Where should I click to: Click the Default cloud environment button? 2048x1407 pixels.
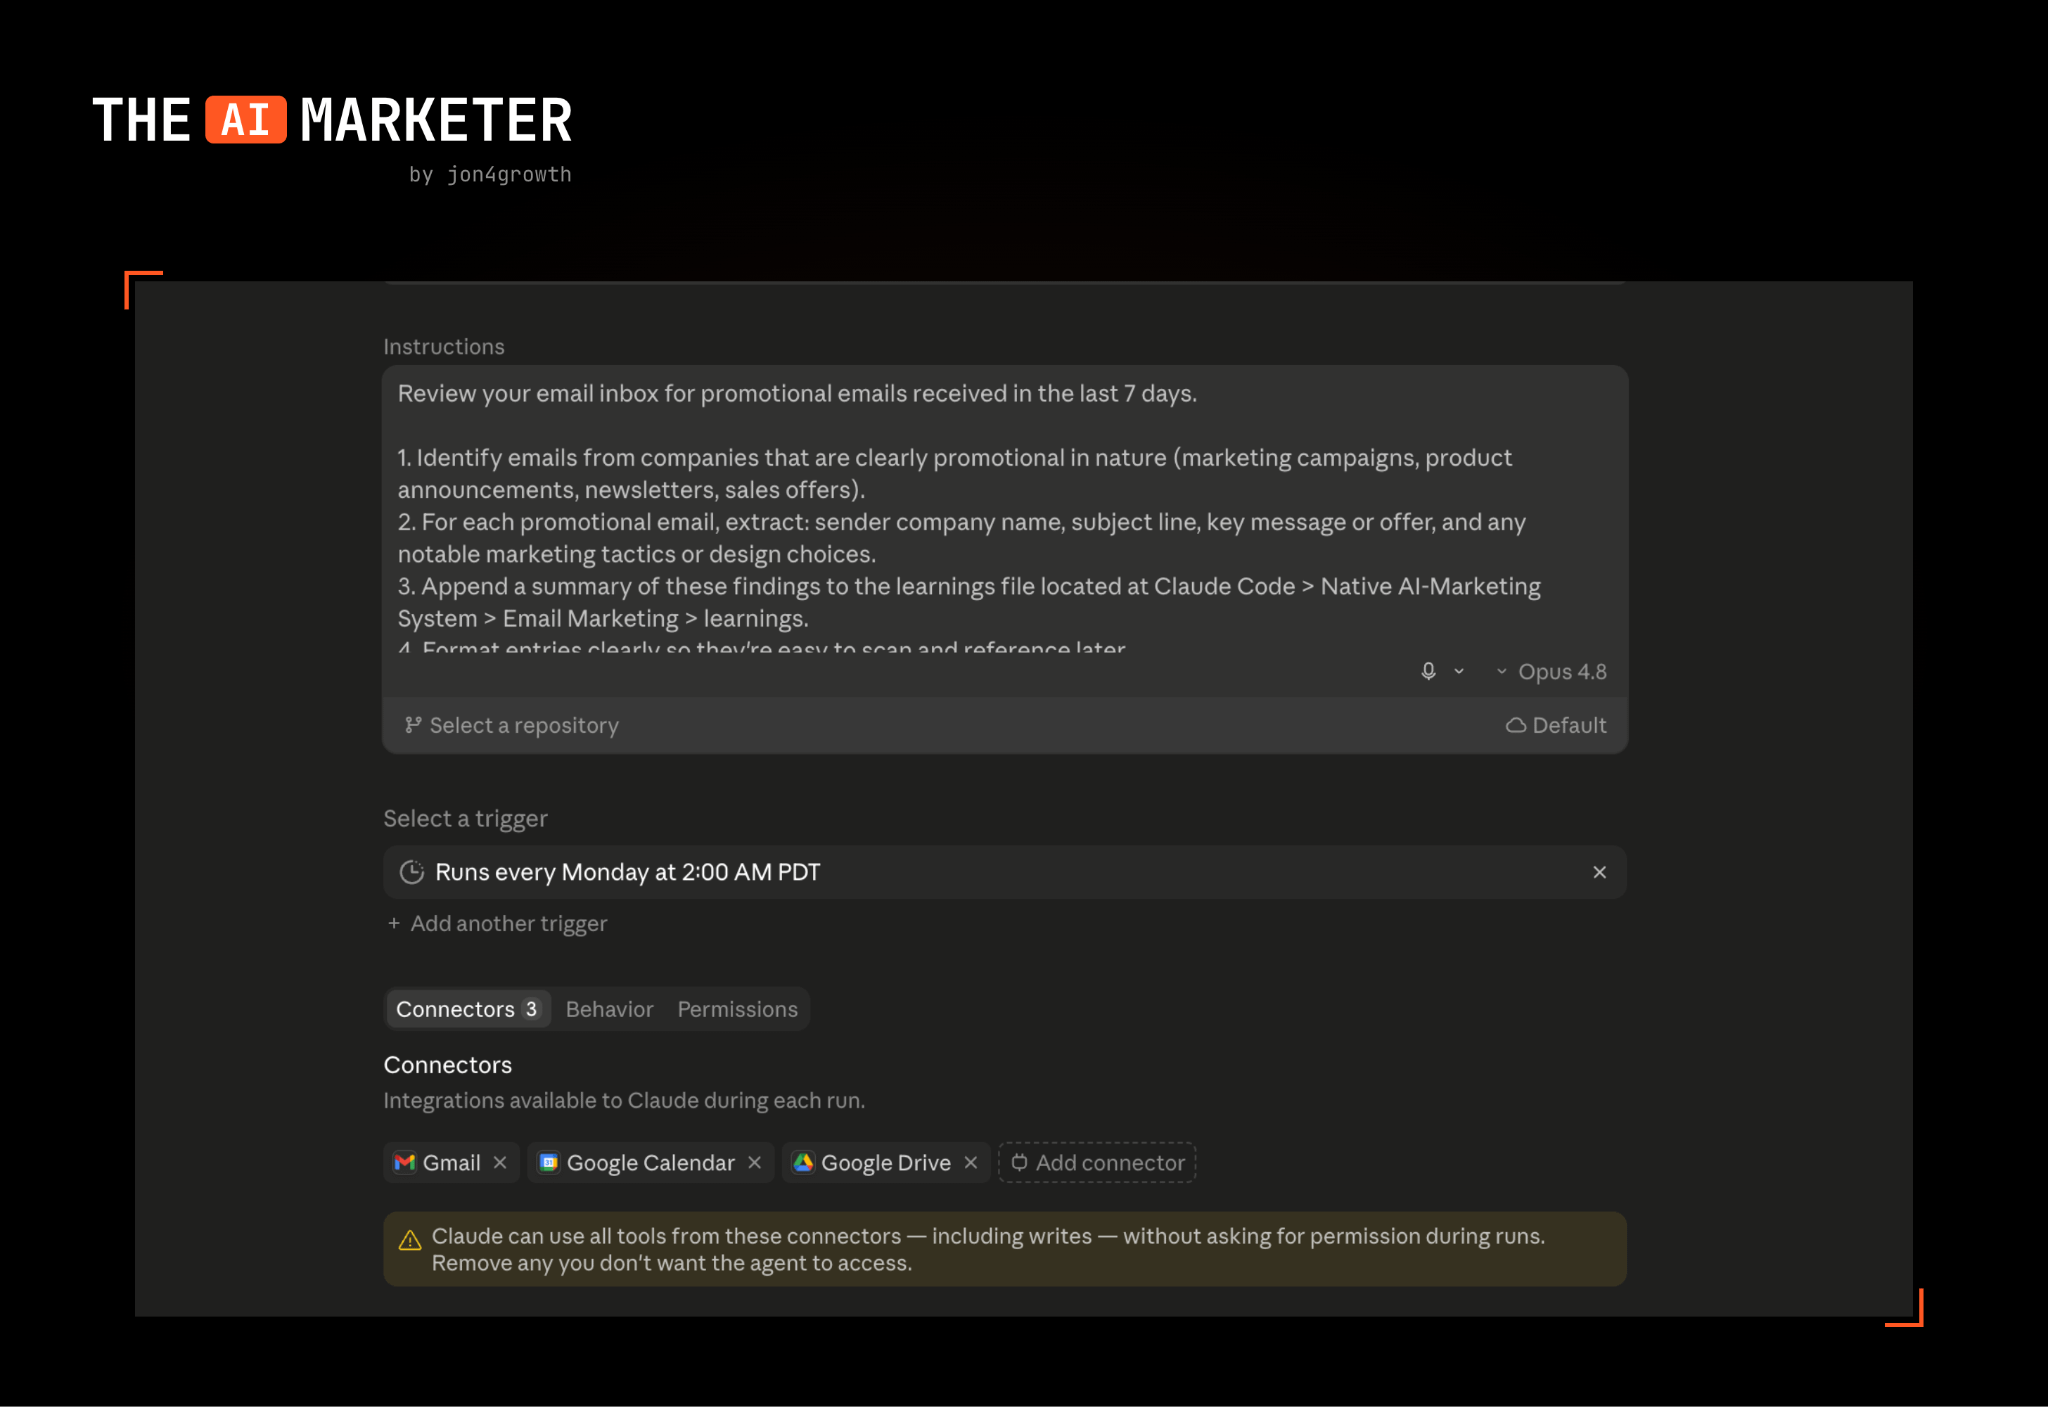[1556, 725]
